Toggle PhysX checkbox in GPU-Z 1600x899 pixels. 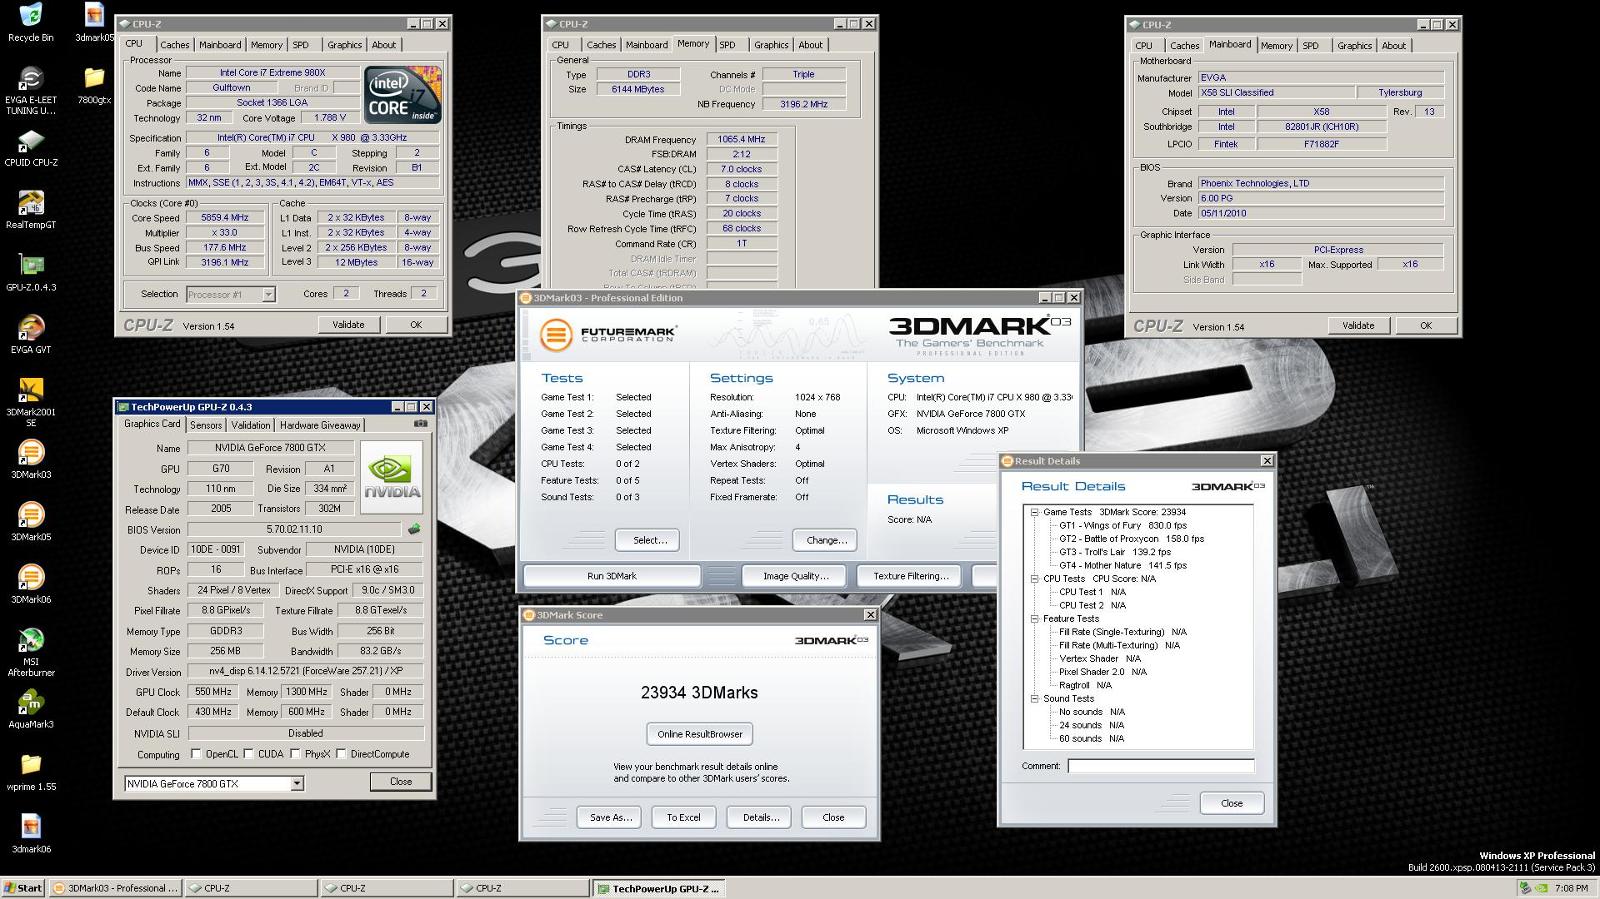pyautogui.click(x=295, y=754)
